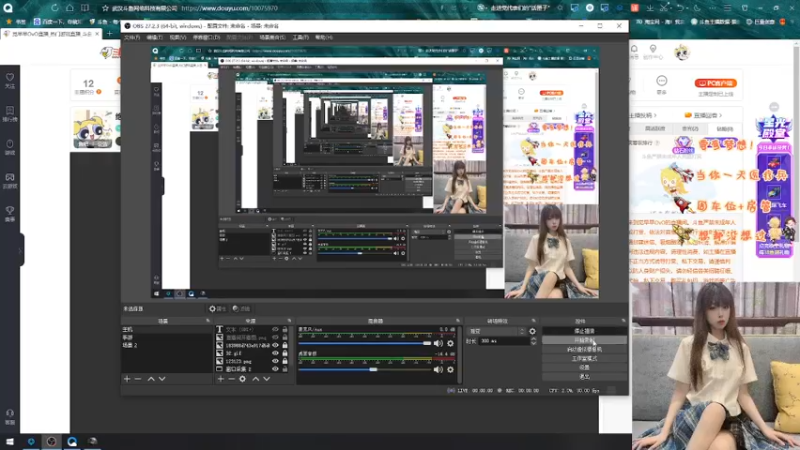
Task: Open the 编辑(E) menu in OBS
Action: [x=155, y=38]
